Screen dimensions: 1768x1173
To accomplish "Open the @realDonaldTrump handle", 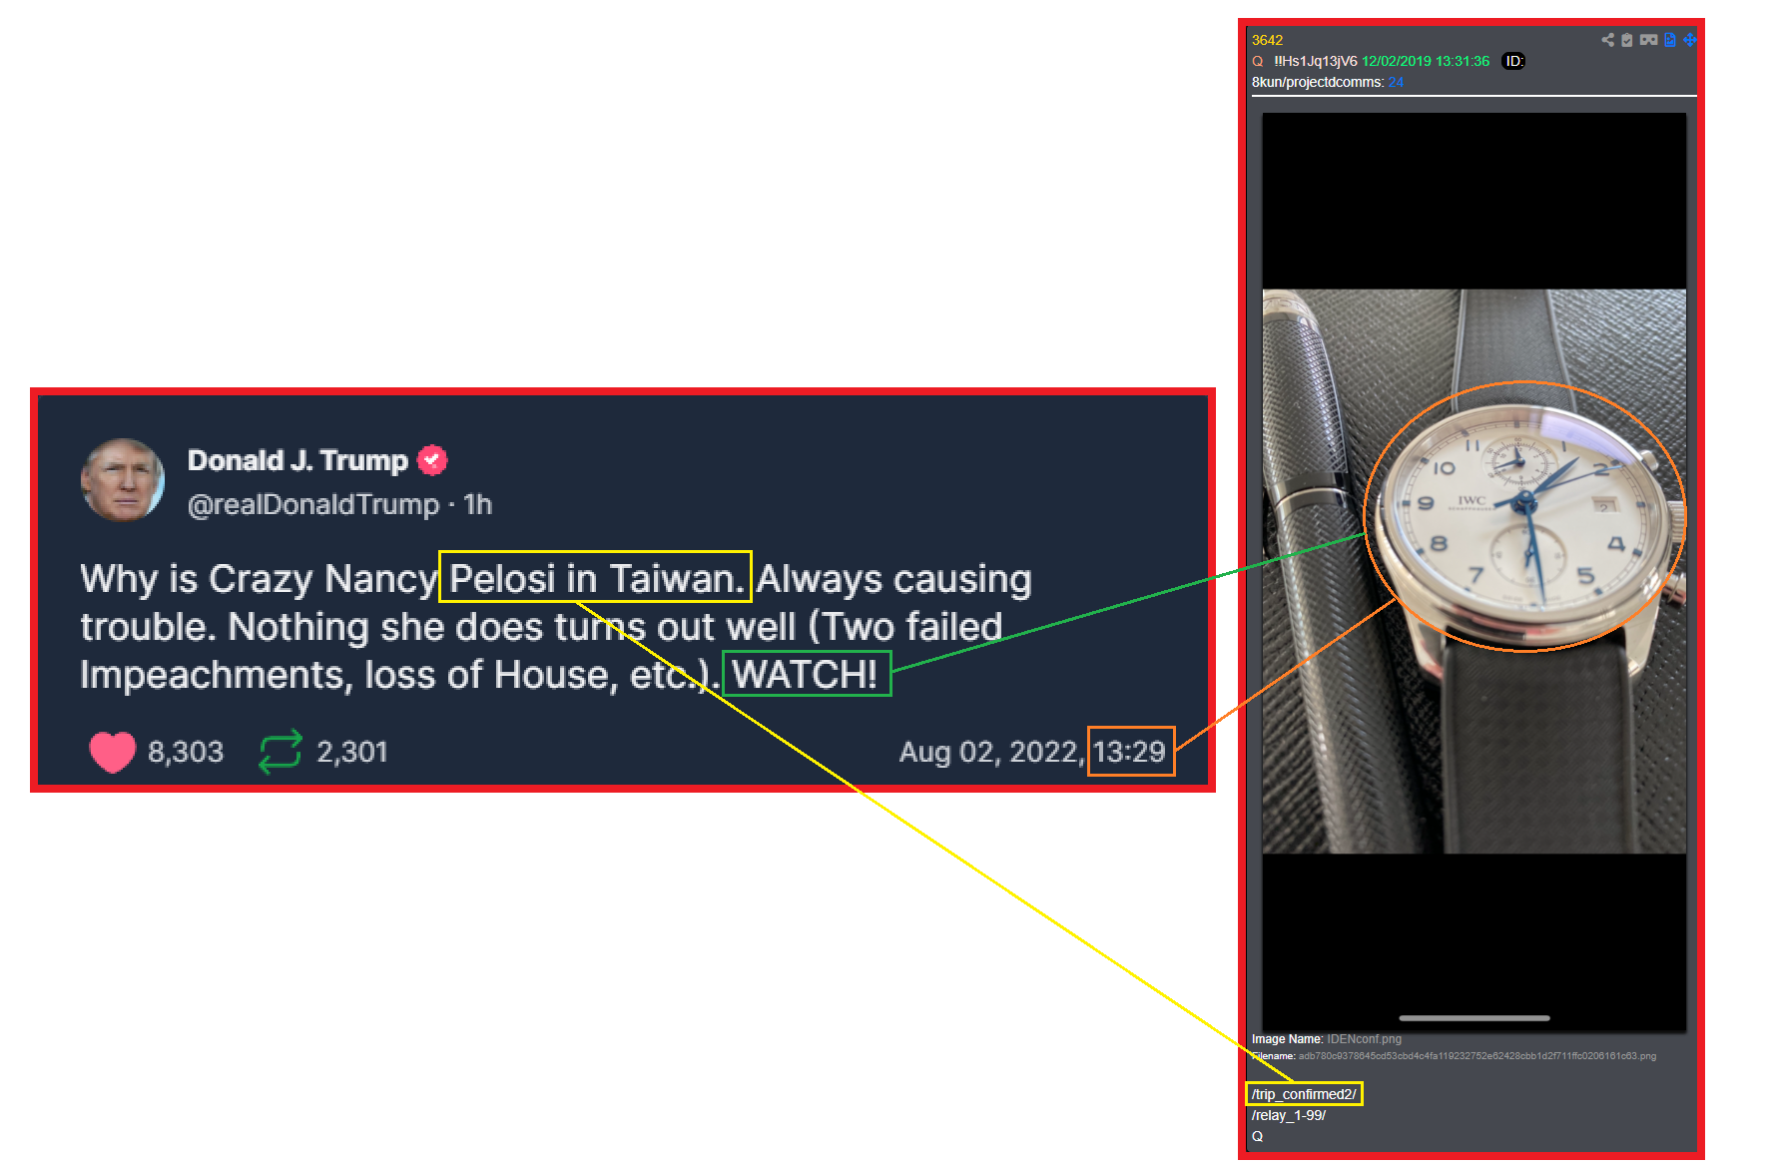I will 313,504.
